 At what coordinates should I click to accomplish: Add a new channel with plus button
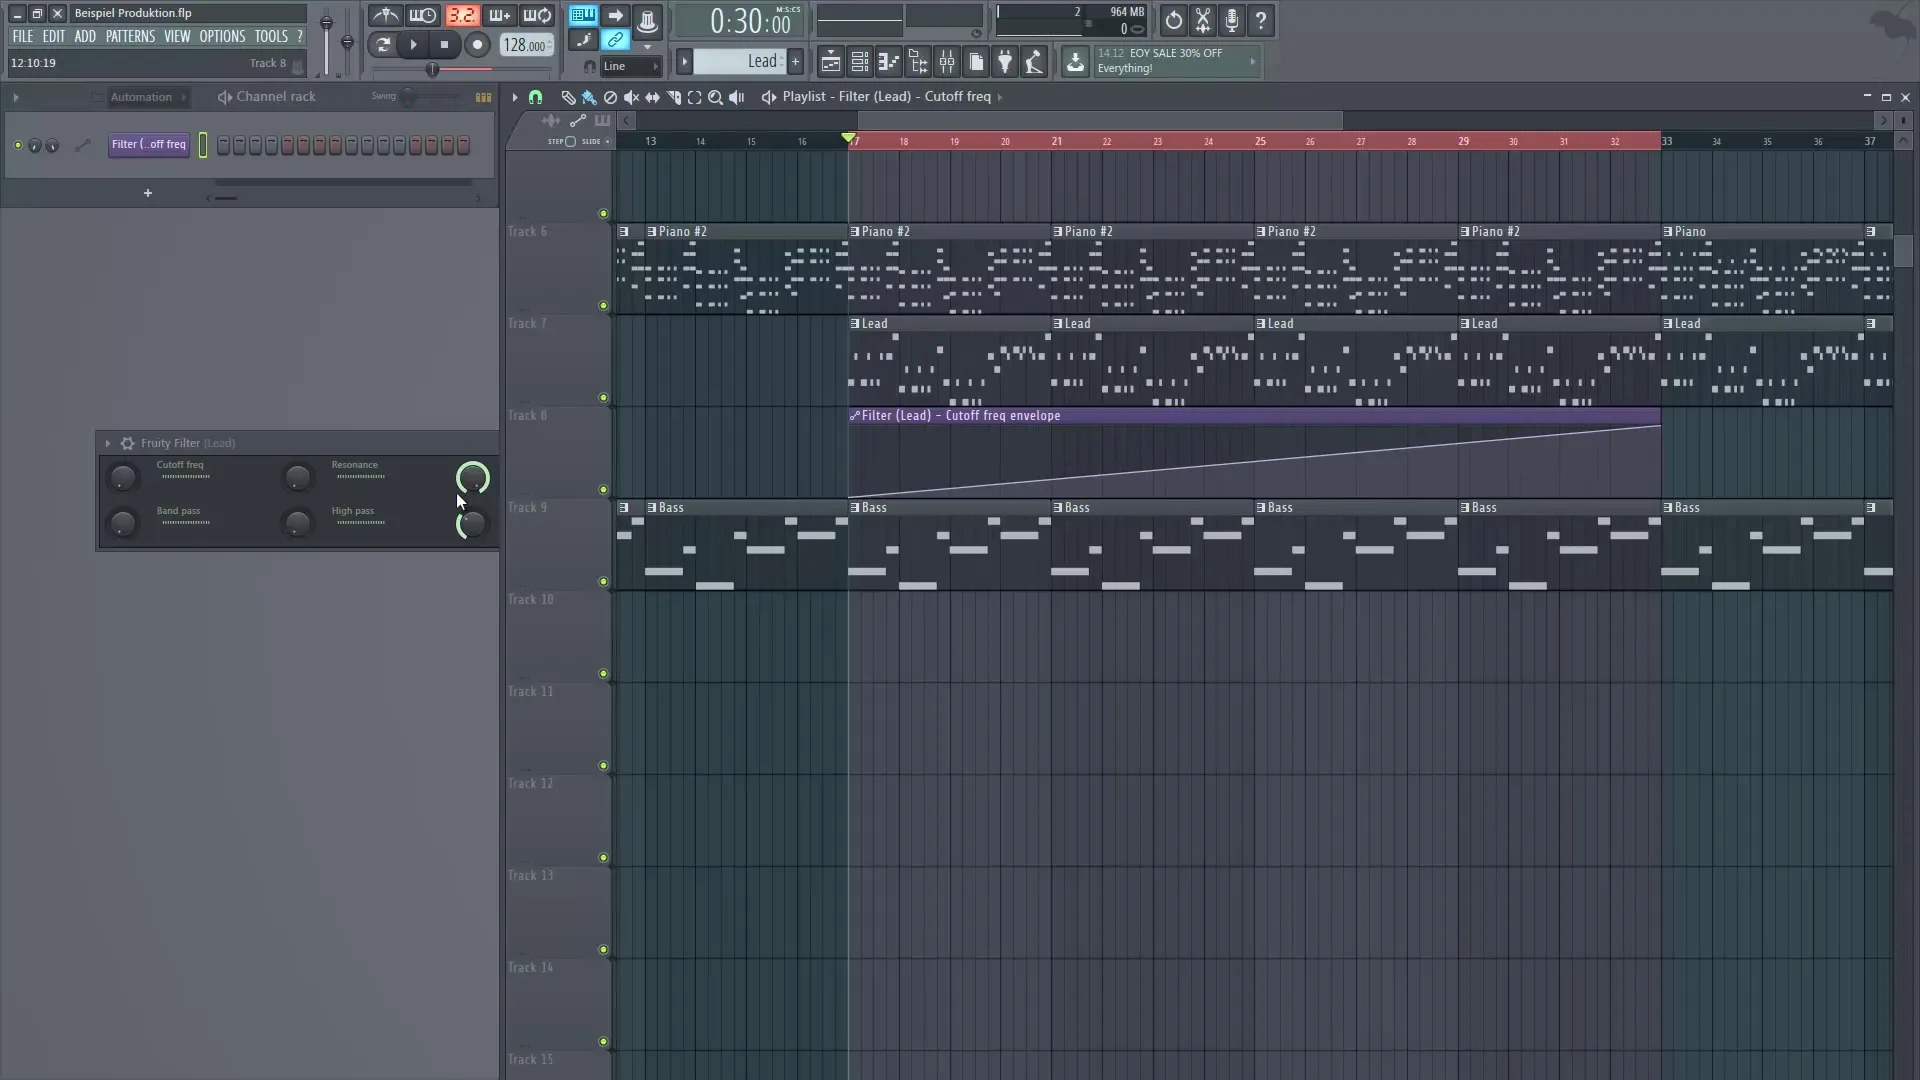coord(147,193)
